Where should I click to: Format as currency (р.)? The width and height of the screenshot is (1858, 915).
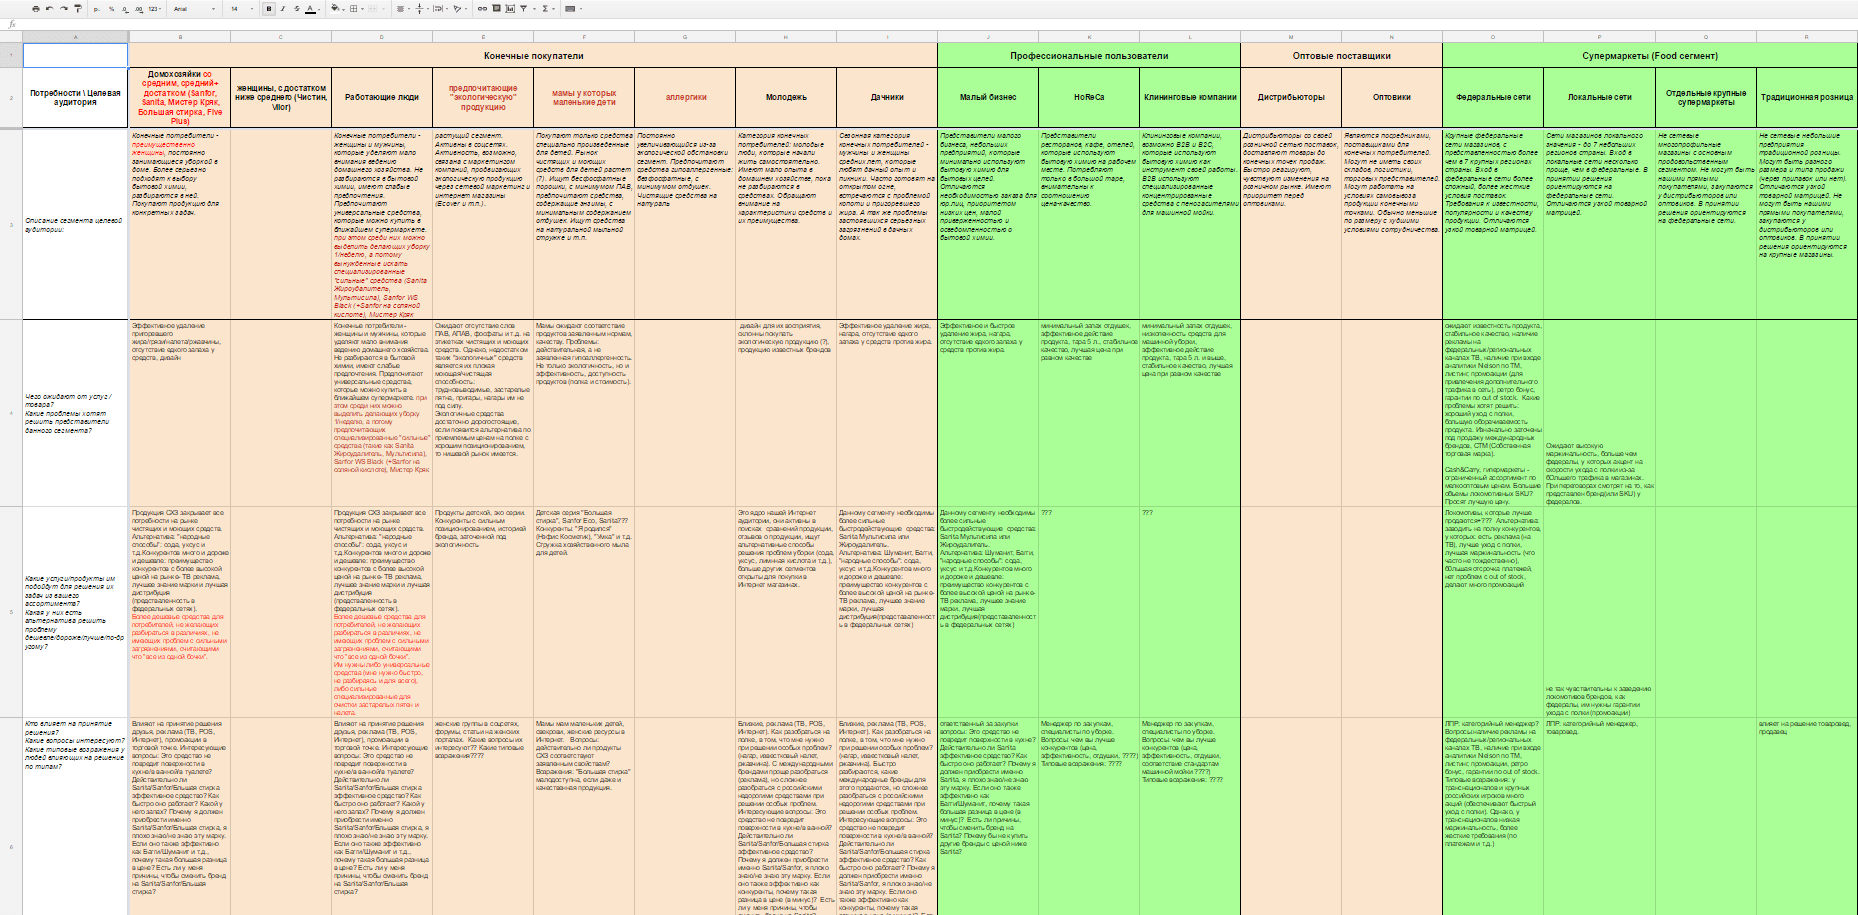click(x=97, y=9)
